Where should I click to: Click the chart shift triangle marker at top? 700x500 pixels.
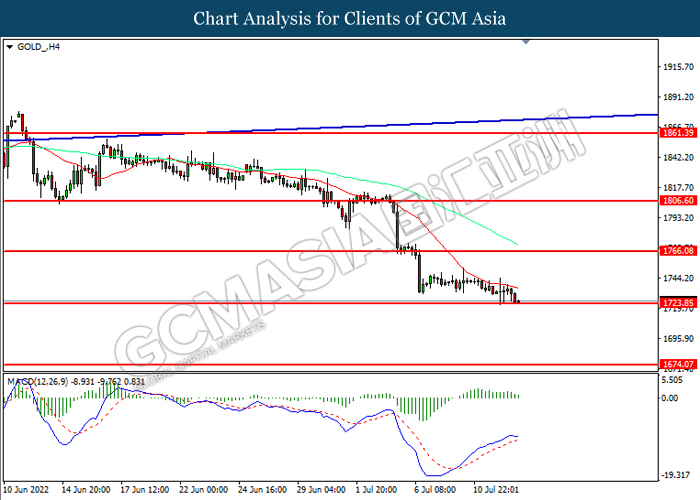click(x=526, y=42)
